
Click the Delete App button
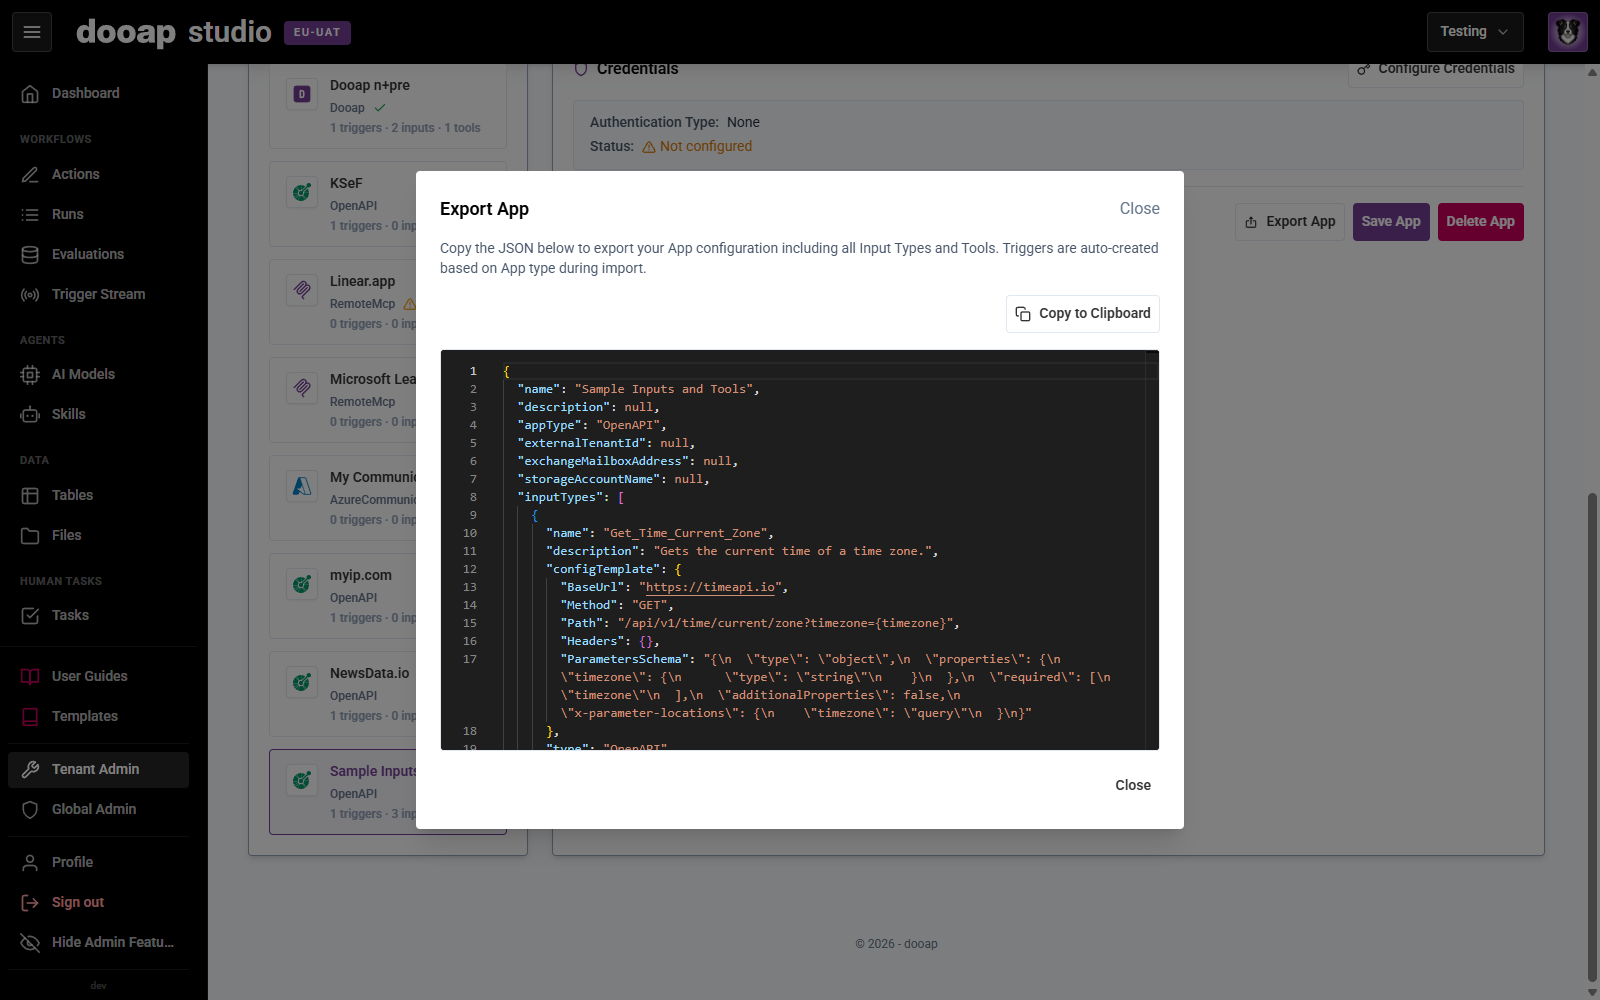point(1480,222)
